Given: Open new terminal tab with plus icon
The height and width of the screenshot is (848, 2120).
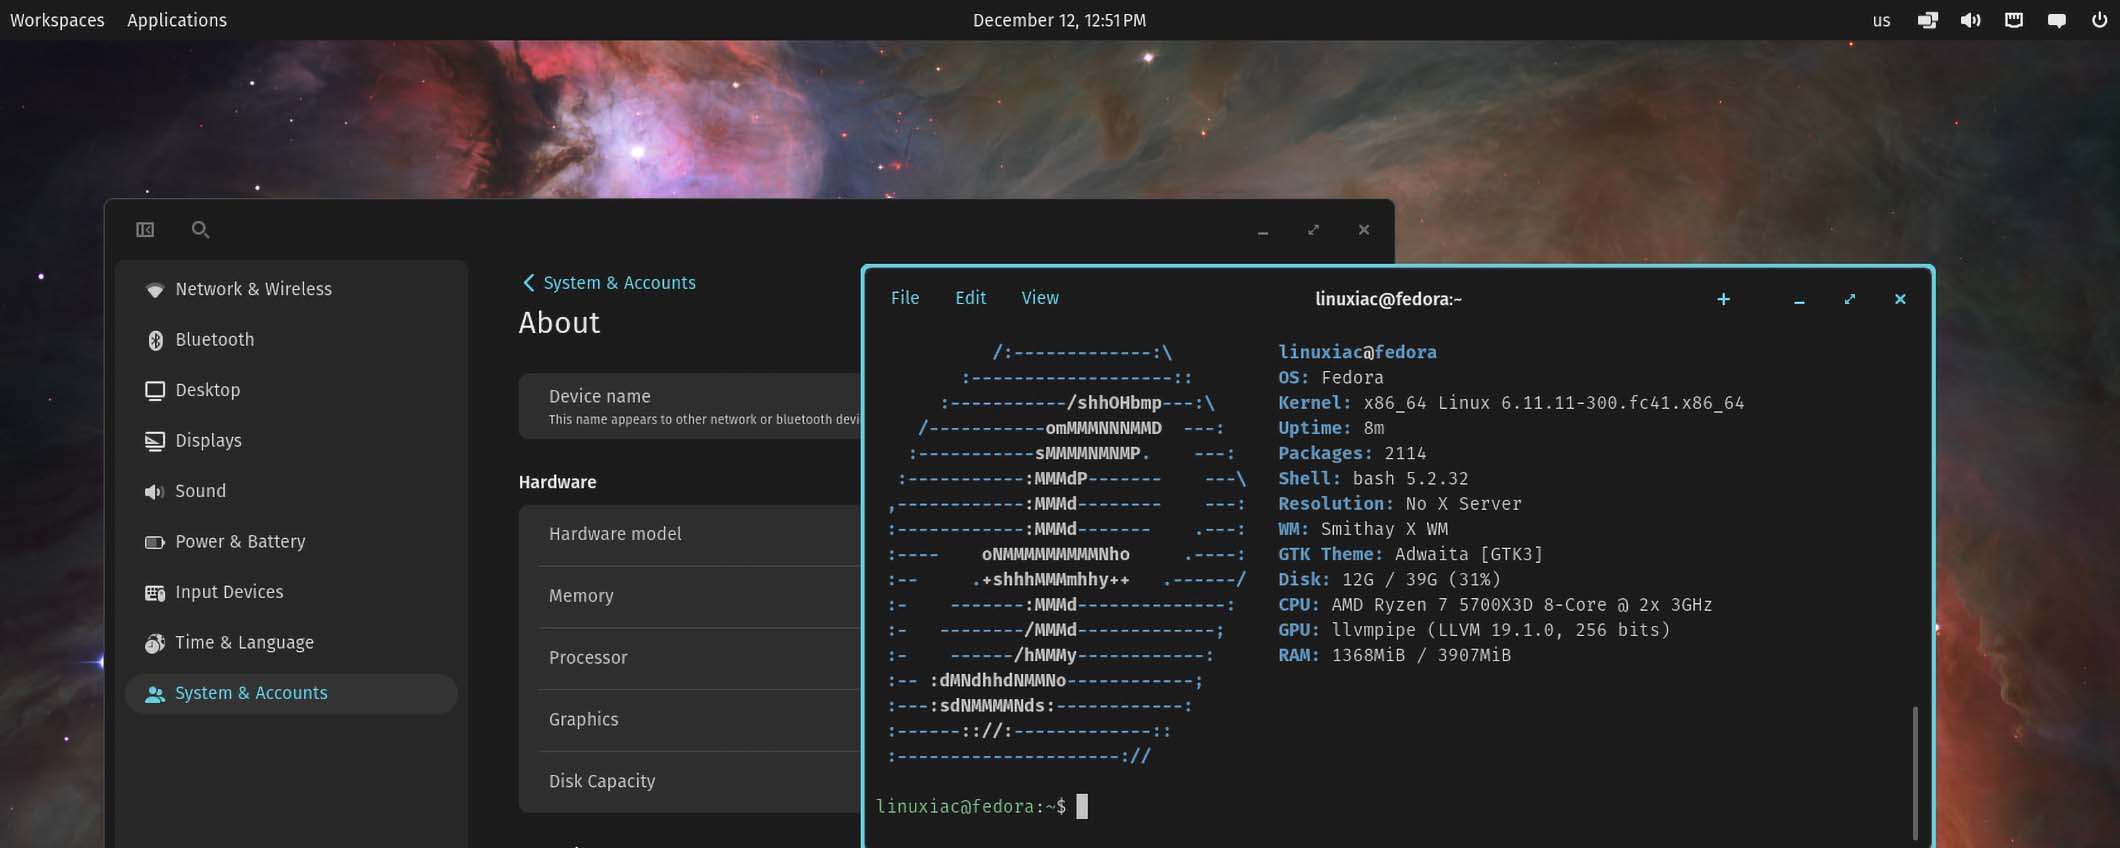Looking at the screenshot, I should click(x=1723, y=299).
